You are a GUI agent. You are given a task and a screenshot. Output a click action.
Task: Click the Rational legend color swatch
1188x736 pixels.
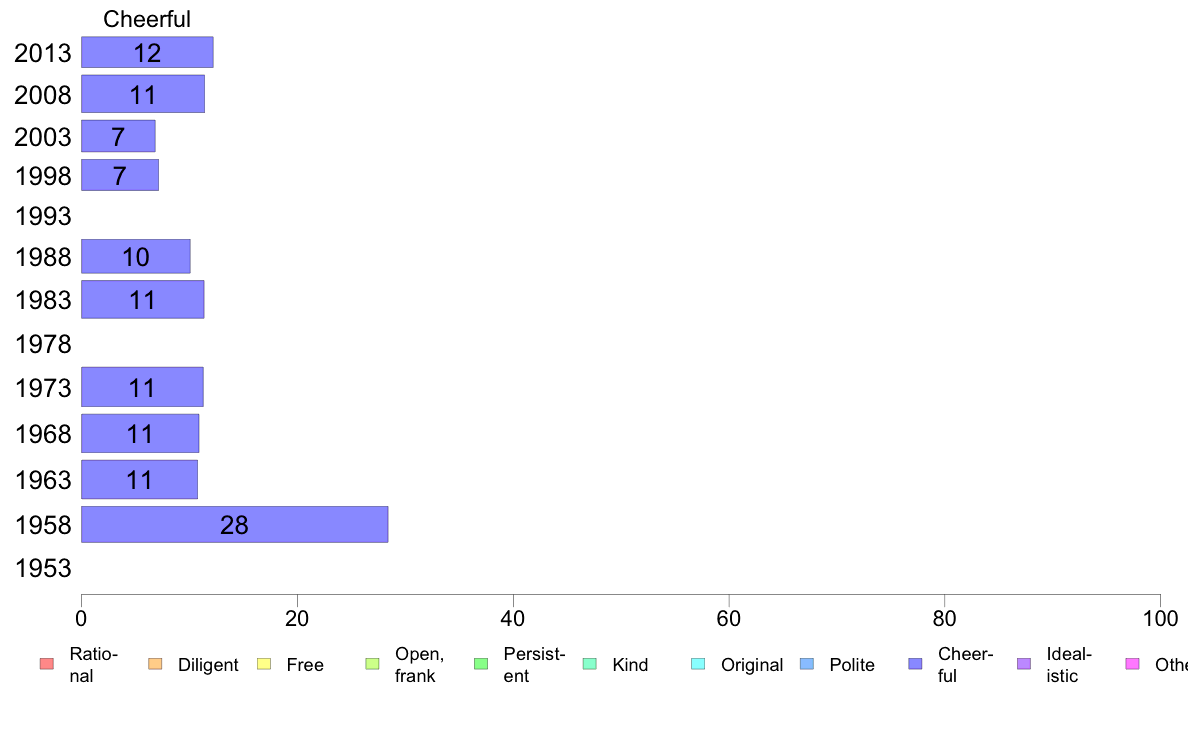click(x=47, y=665)
